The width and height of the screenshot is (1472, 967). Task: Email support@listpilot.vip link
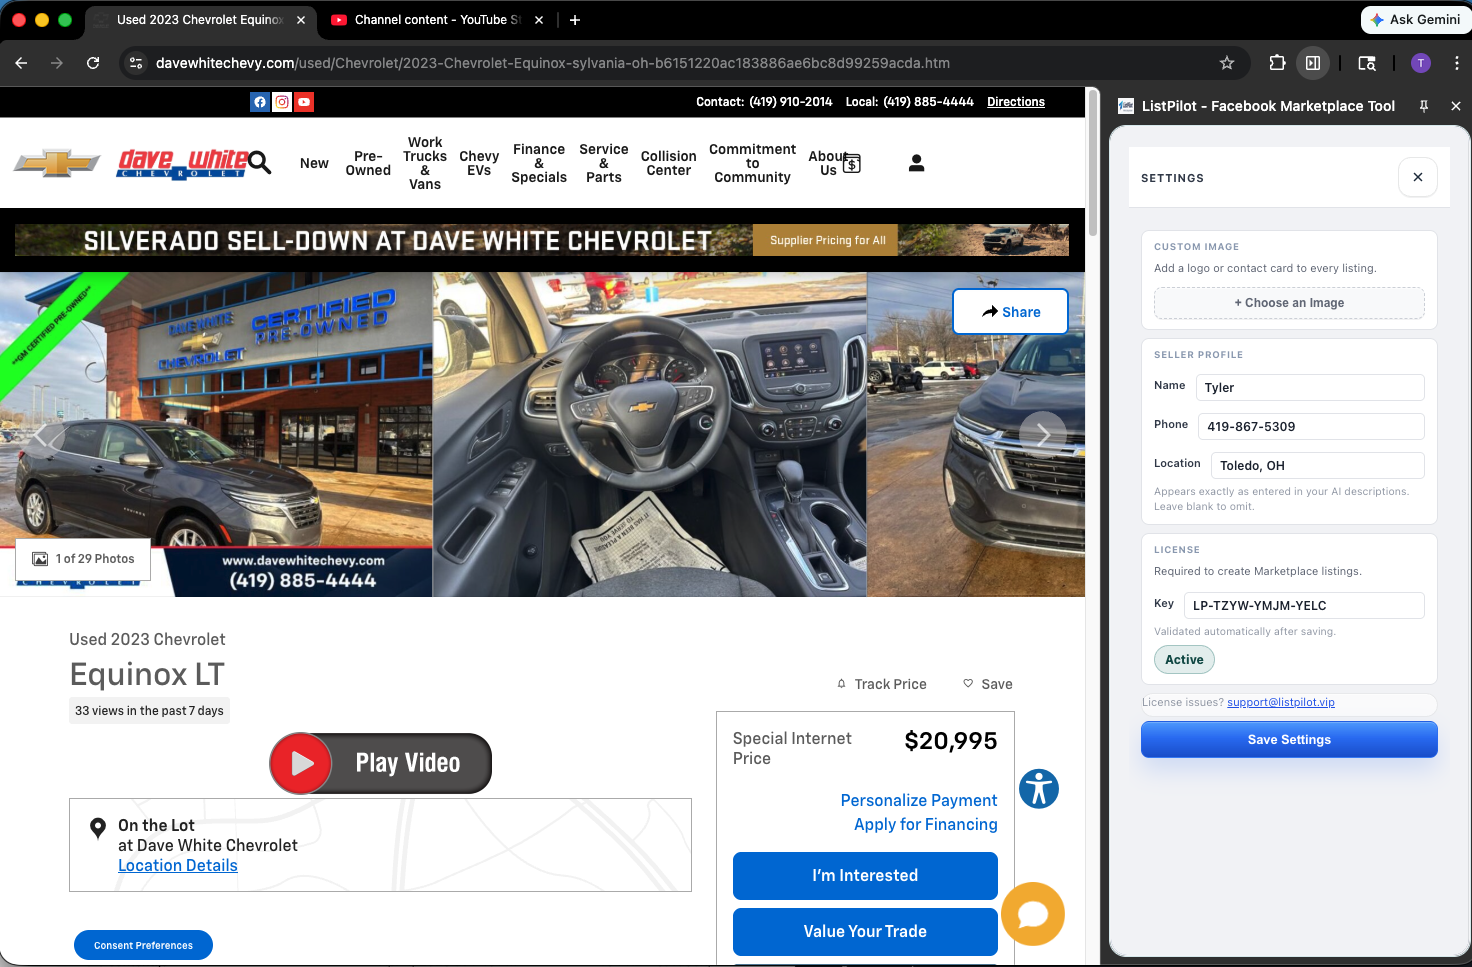pyautogui.click(x=1281, y=702)
